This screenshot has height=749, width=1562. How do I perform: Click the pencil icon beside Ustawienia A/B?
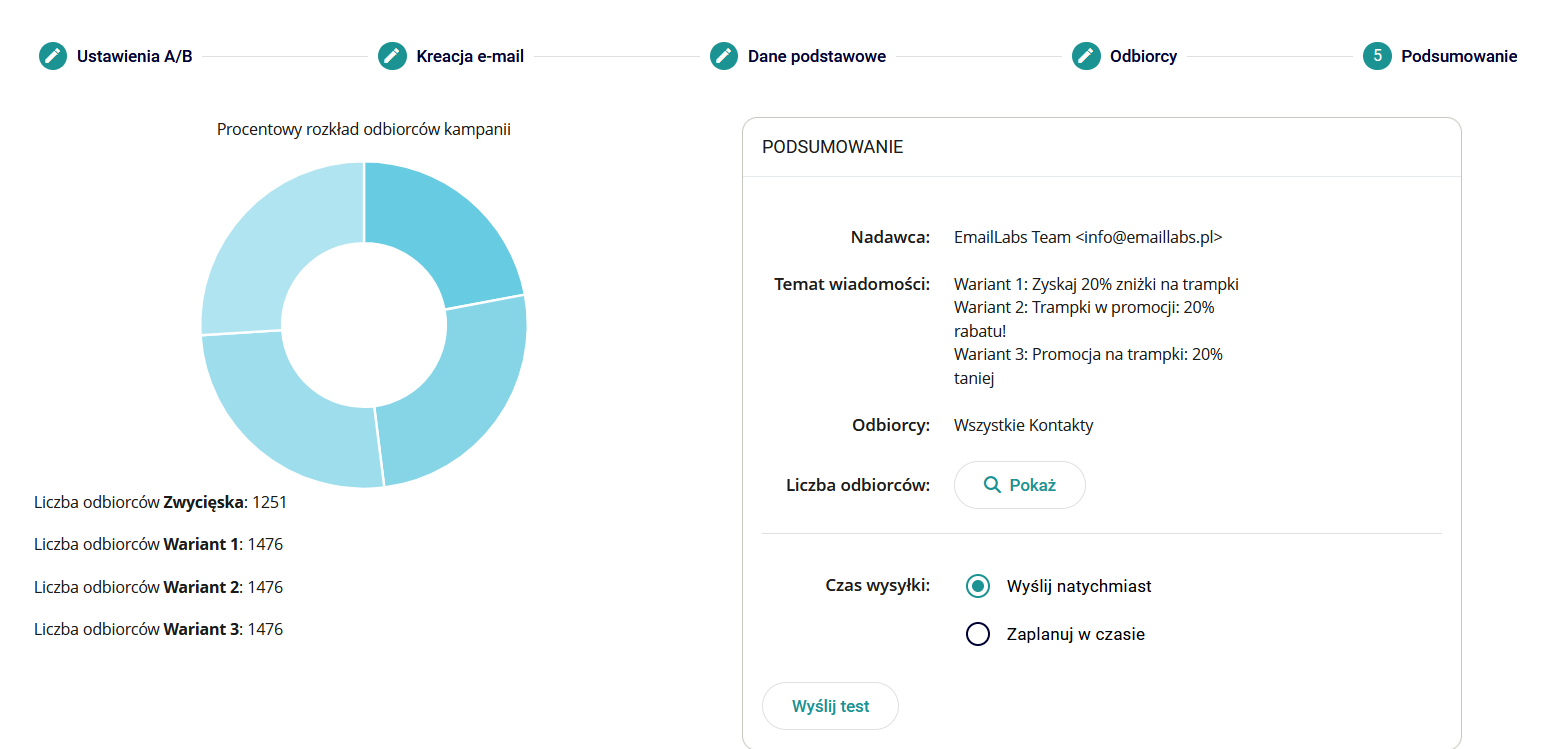[x=53, y=56]
